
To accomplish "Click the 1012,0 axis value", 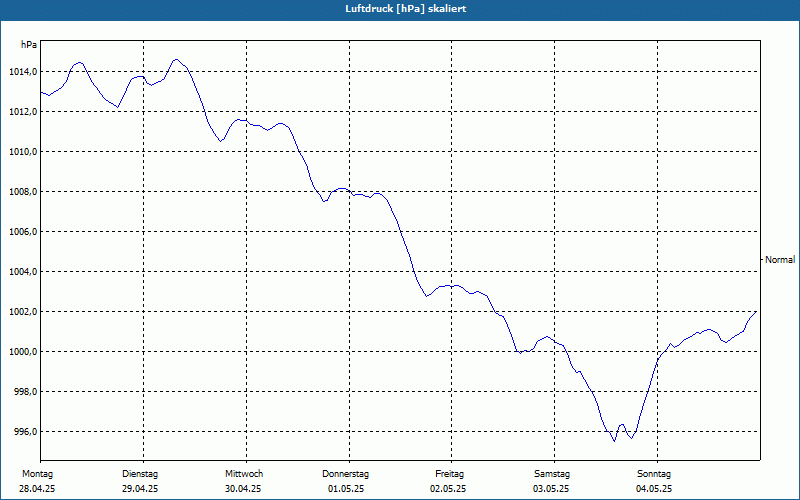I will pos(23,112).
